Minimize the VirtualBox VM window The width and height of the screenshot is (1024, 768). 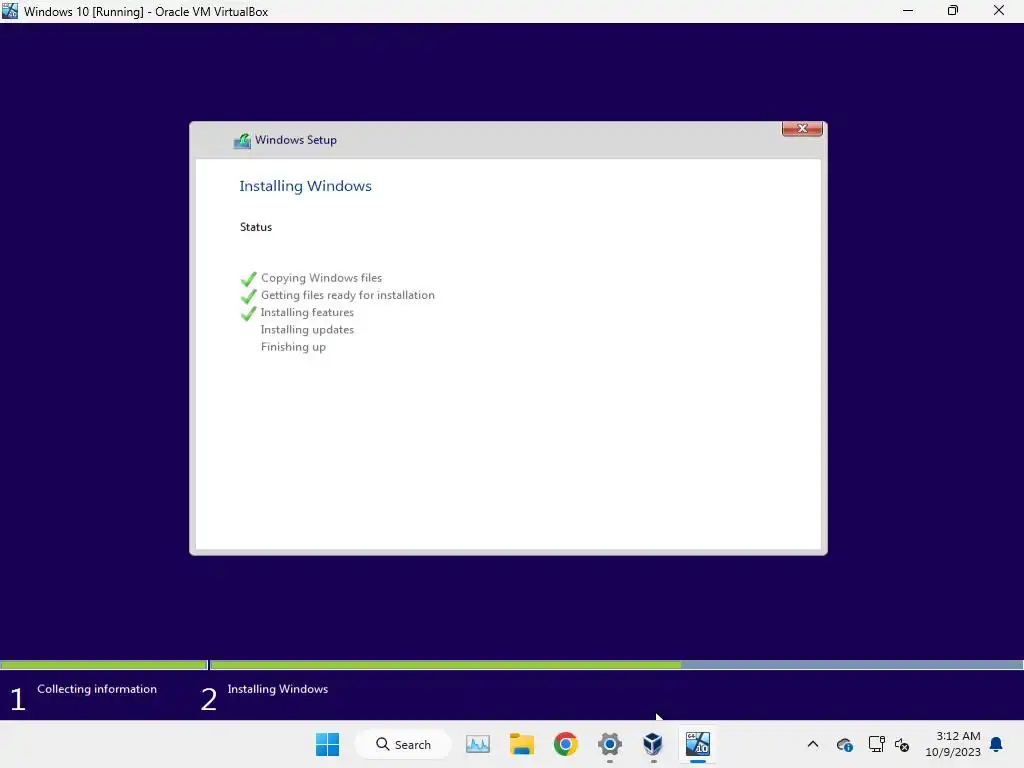point(908,11)
